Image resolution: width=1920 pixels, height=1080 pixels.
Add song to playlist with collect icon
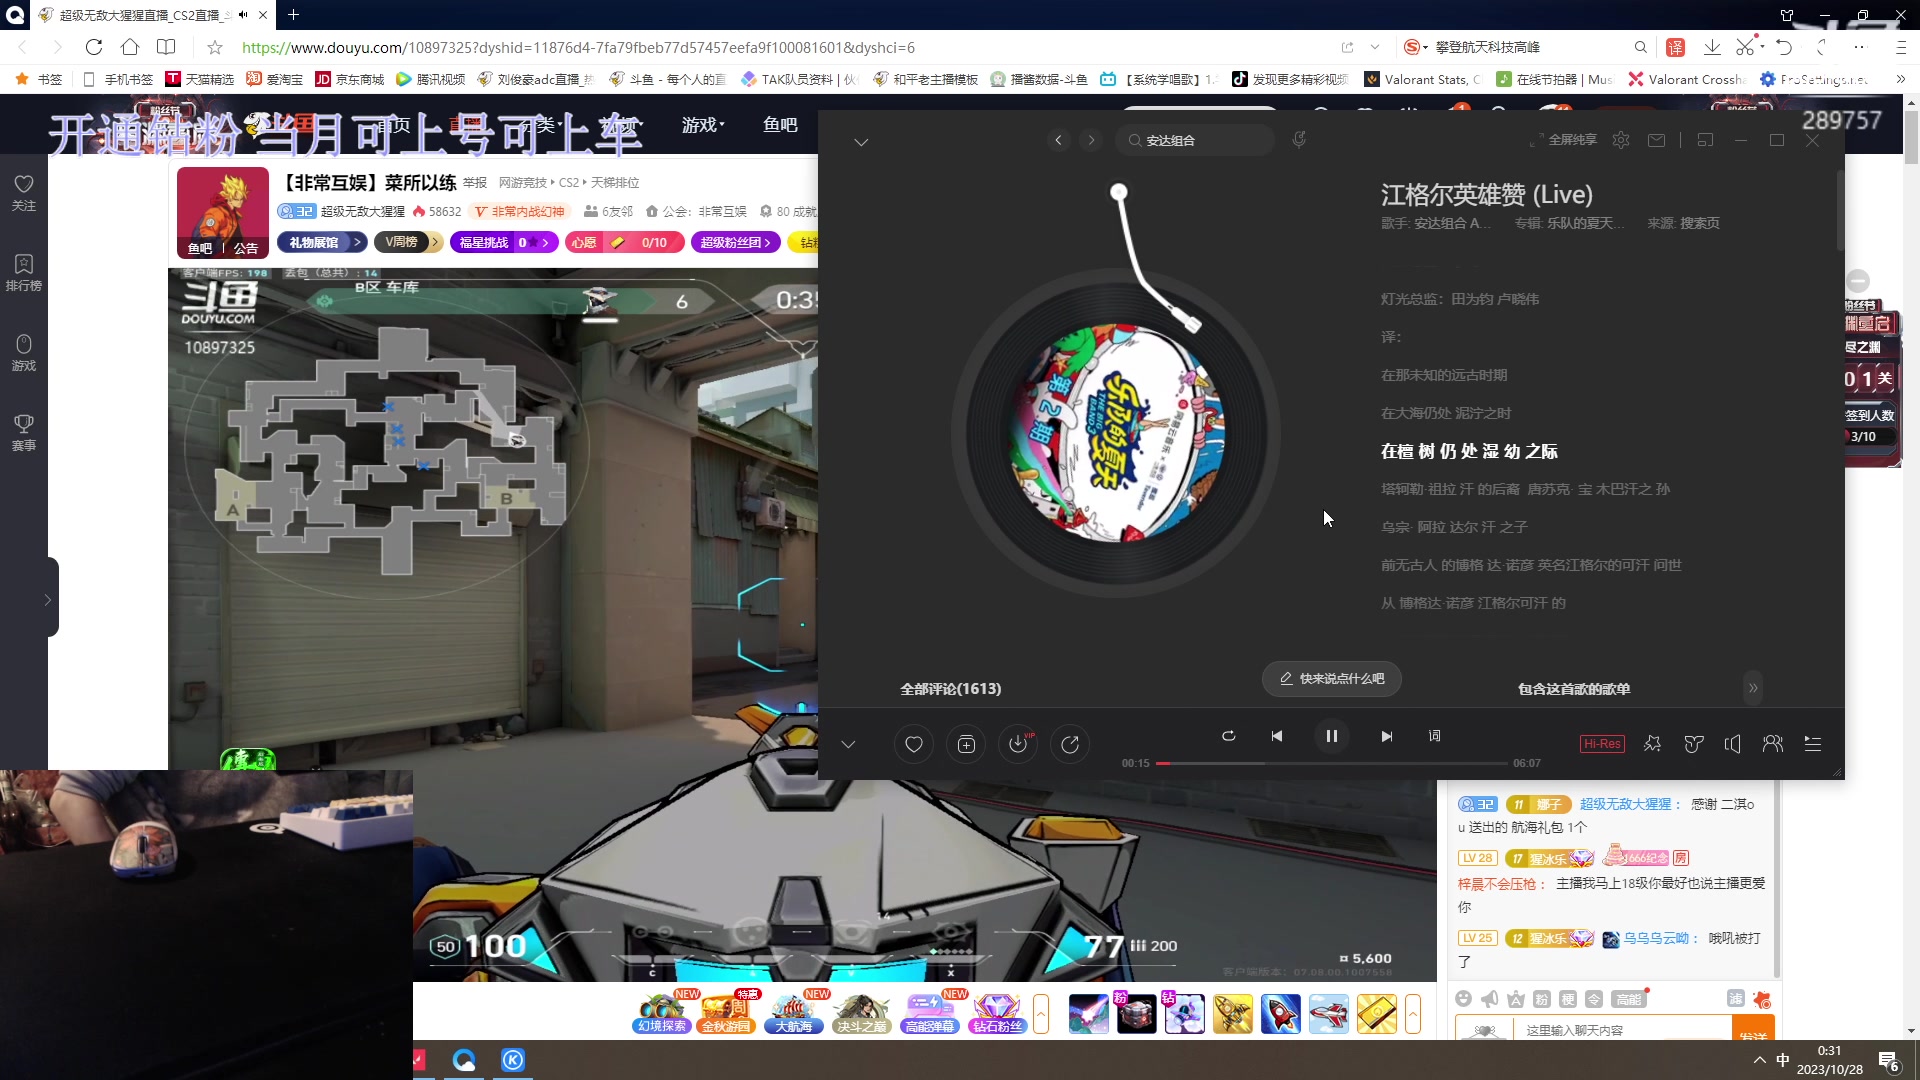[x=966, y=744]
